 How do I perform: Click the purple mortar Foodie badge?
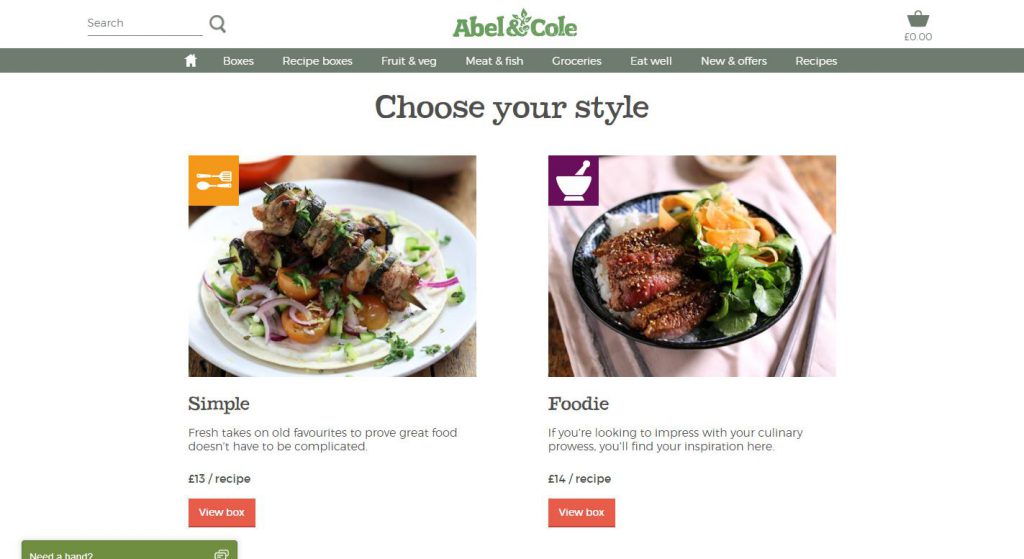click(573, 180)
